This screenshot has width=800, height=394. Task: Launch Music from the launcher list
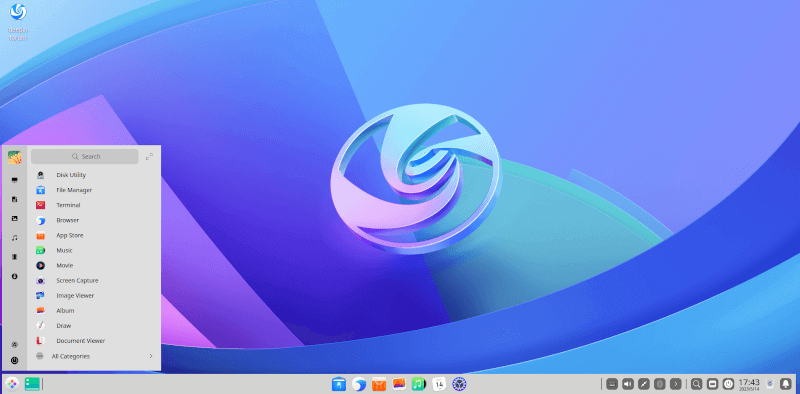pyautogui.click(x=94, y=251)
